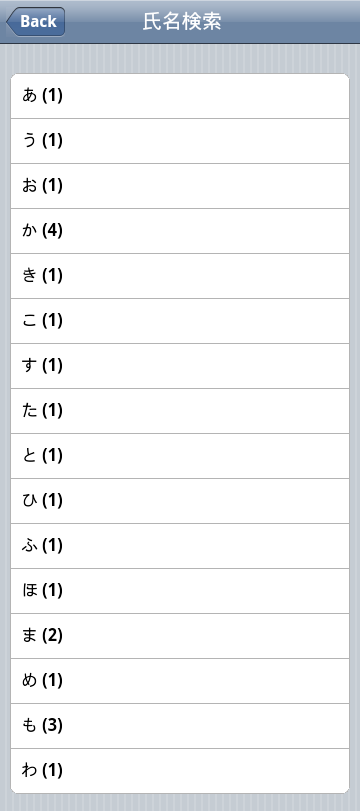Open the う (1) name group

[180, 141]
